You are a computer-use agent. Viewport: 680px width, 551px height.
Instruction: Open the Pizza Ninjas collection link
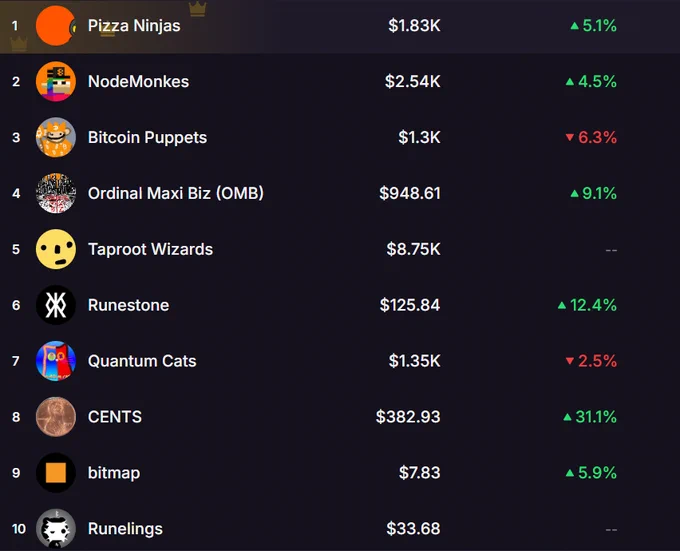pos(134,26)
